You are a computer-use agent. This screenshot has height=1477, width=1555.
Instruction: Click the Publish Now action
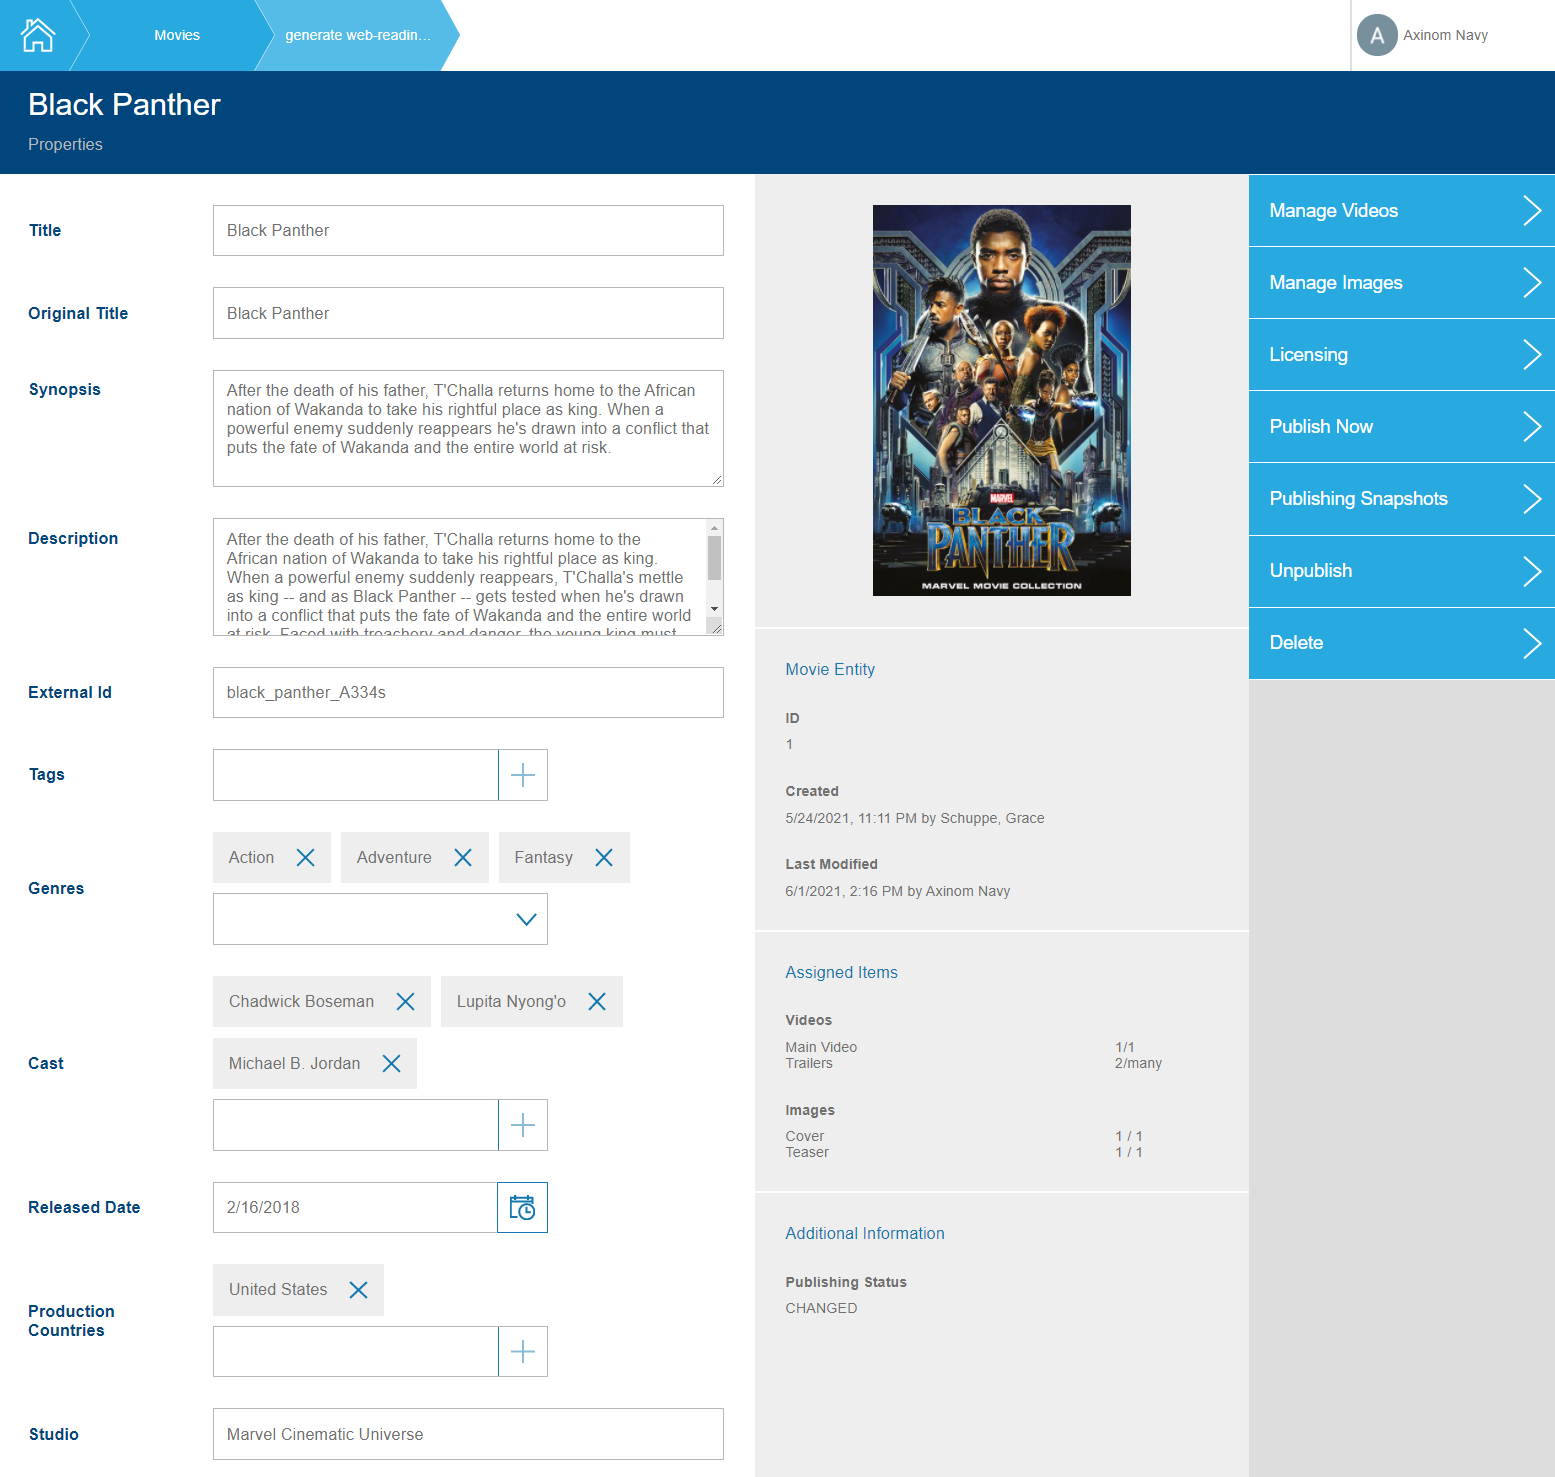pos(1399,426)
